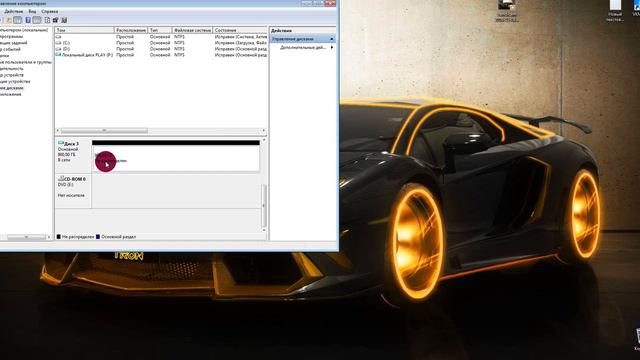This screenshot has height=360, width=640.
Task: Click the CD-ROM 0 DVD label block
Action: coord(73,191)
